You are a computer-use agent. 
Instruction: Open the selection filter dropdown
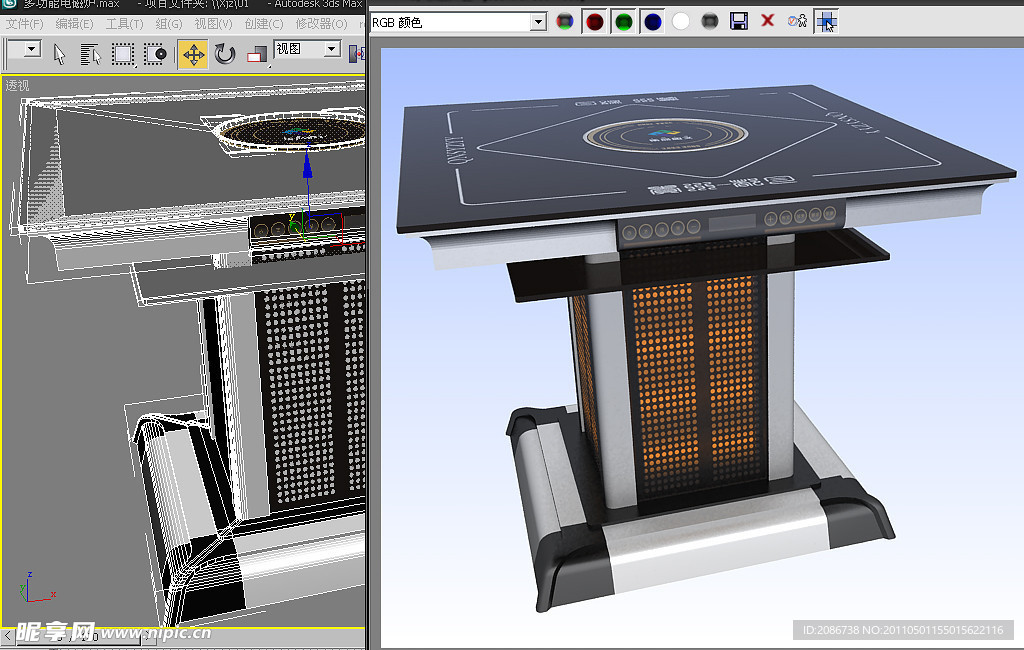[x=31, y=49]
